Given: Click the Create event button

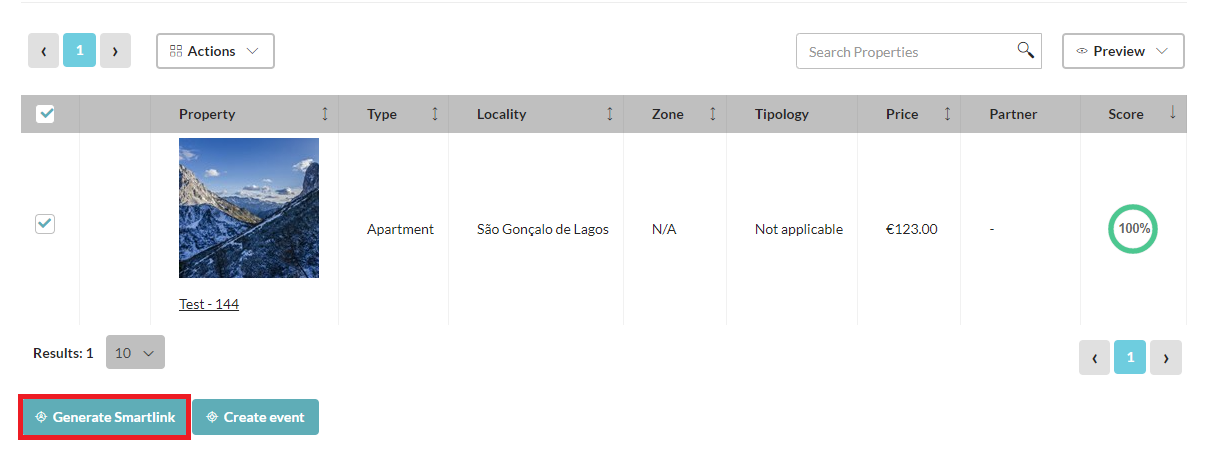Looking at the screenshot, I should pyautogui.click(x=255, y=417).
